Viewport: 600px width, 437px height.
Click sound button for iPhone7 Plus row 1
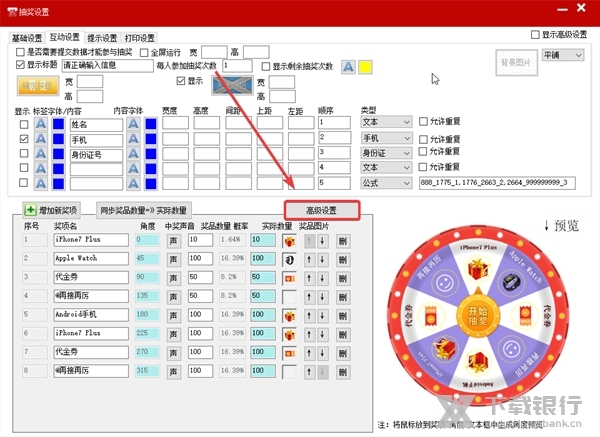point(174,241)
